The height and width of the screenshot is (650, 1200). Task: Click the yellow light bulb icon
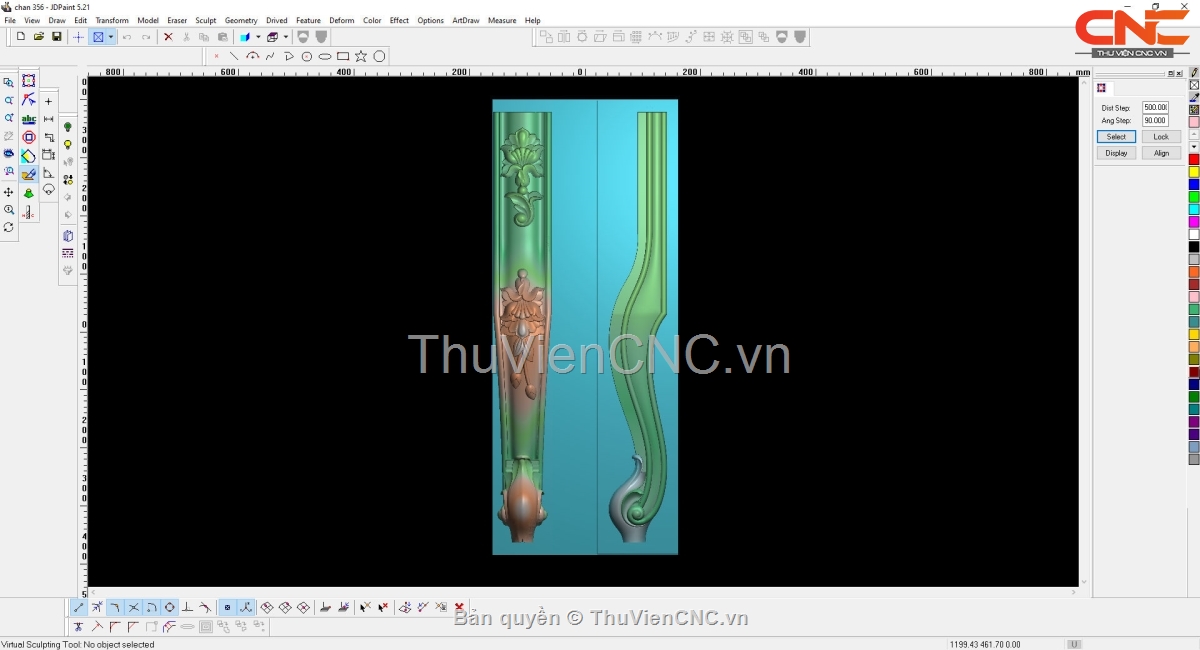68,145
